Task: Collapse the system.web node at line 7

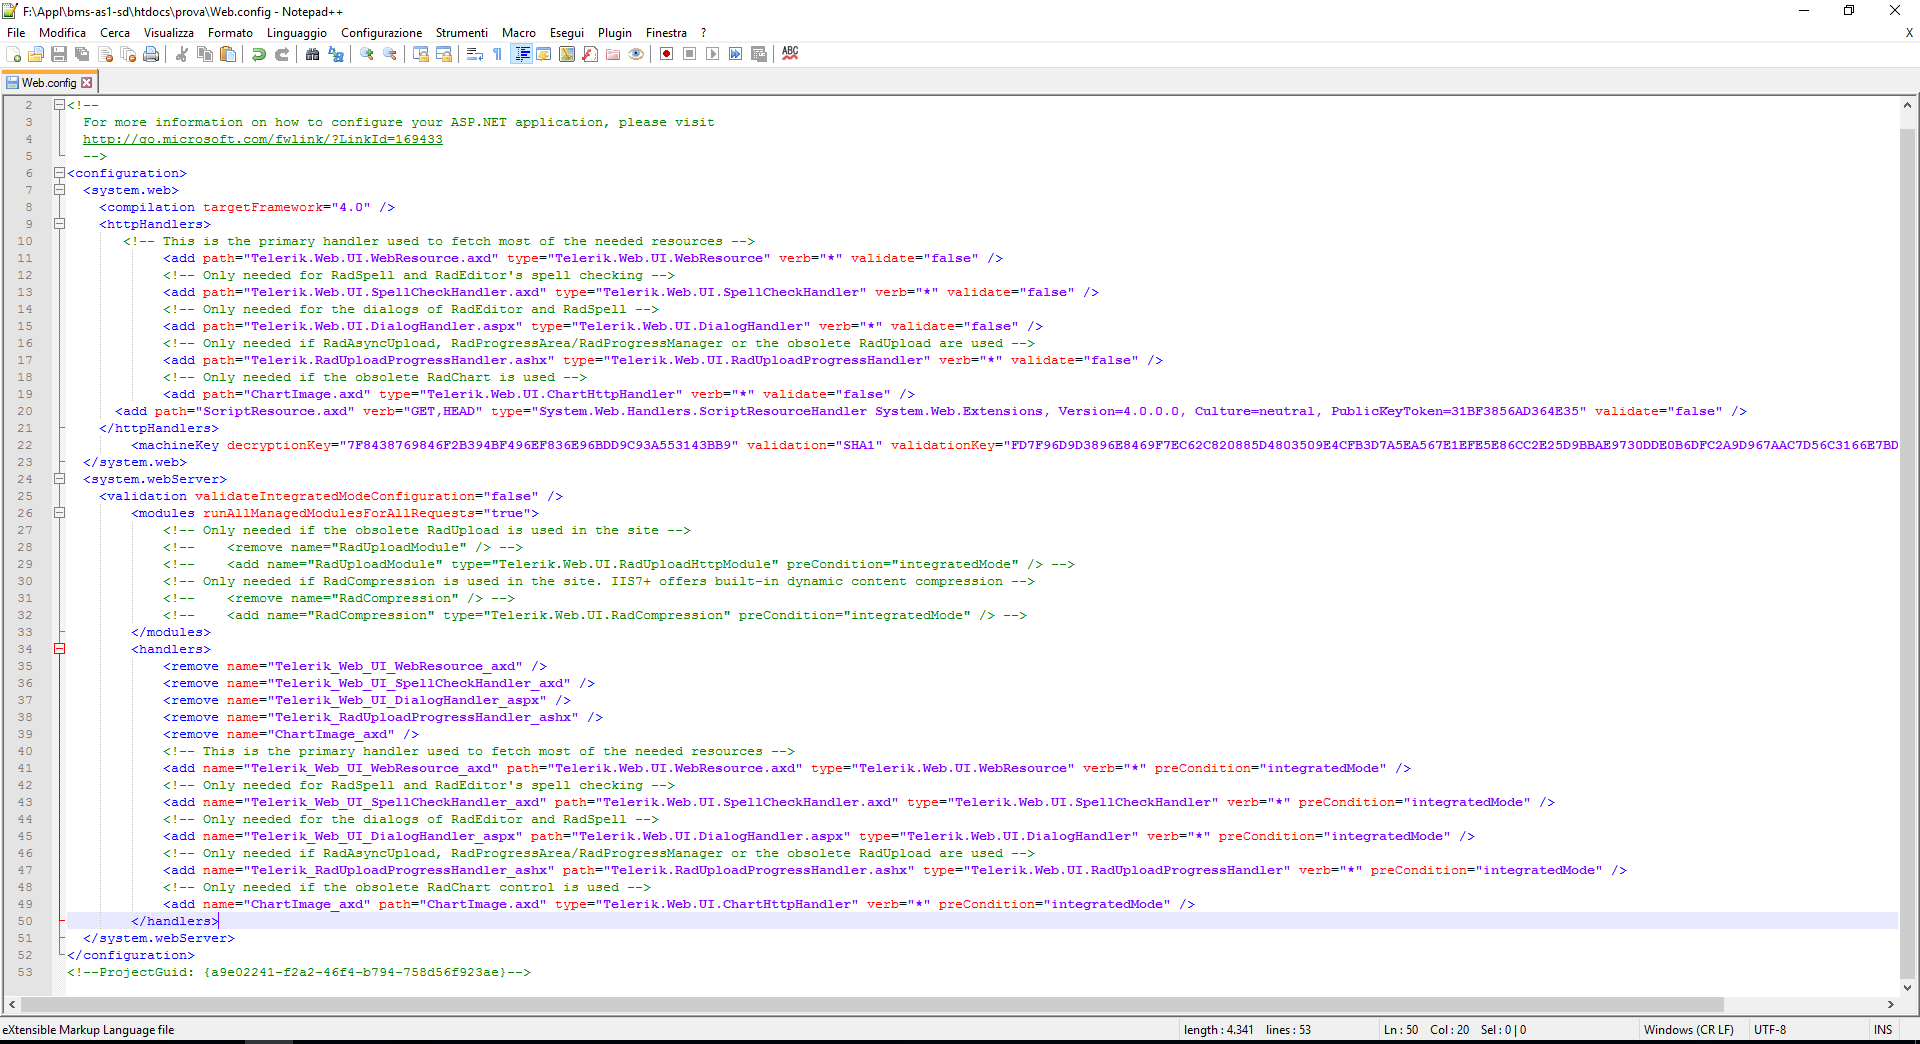Action: [59, 190]
